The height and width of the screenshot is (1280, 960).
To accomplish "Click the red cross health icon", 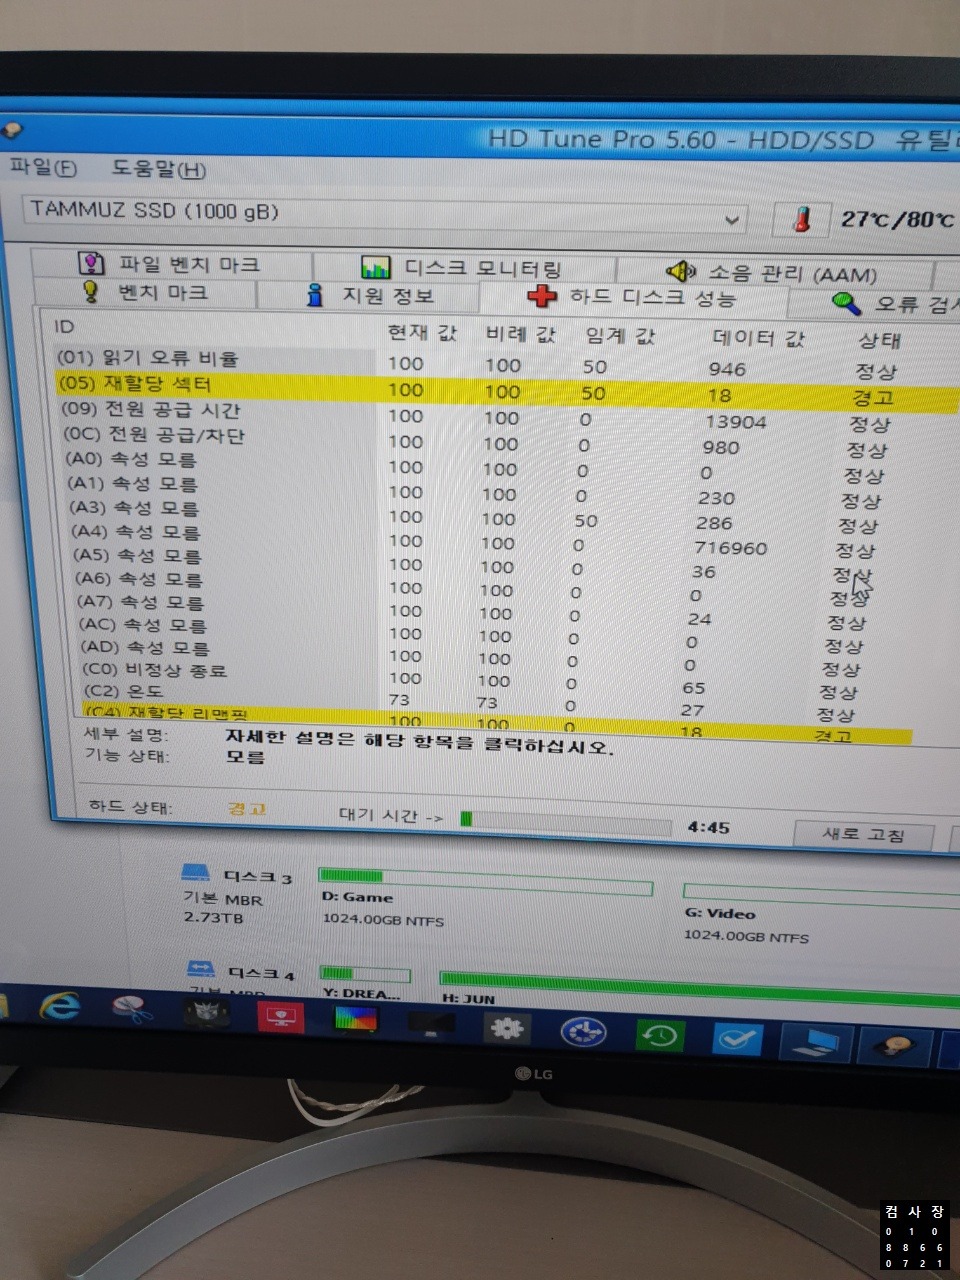I will [x=542, y=296].
